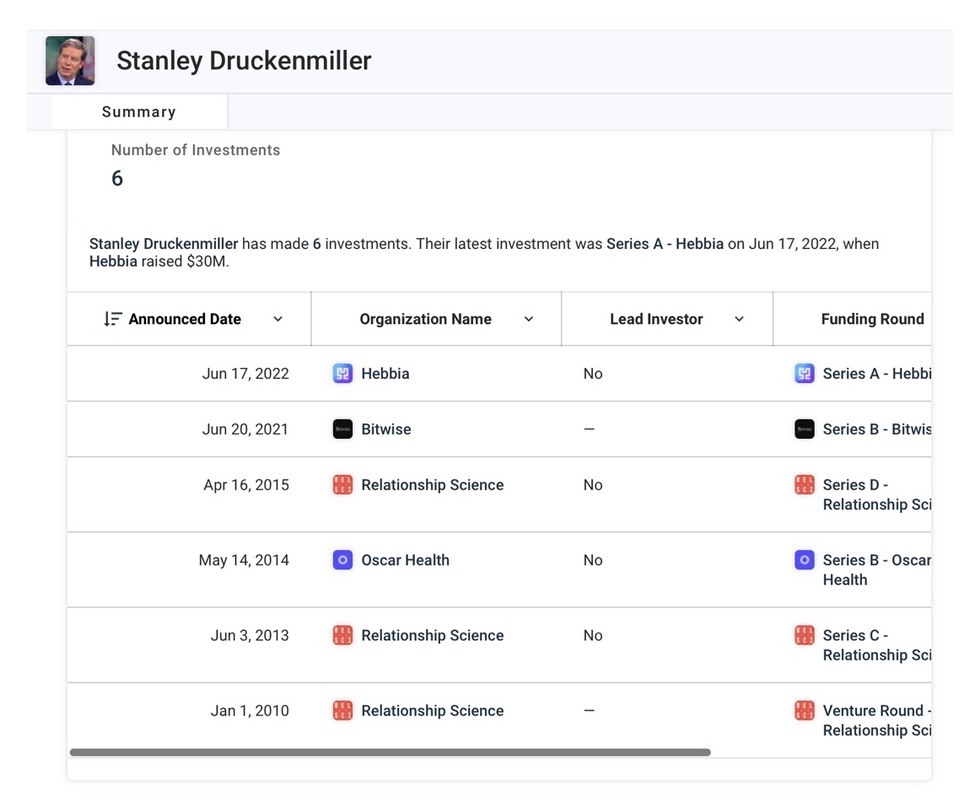Click Oscar Health logo icon in Organization column
970x810 pixels.
pos(343,560)
